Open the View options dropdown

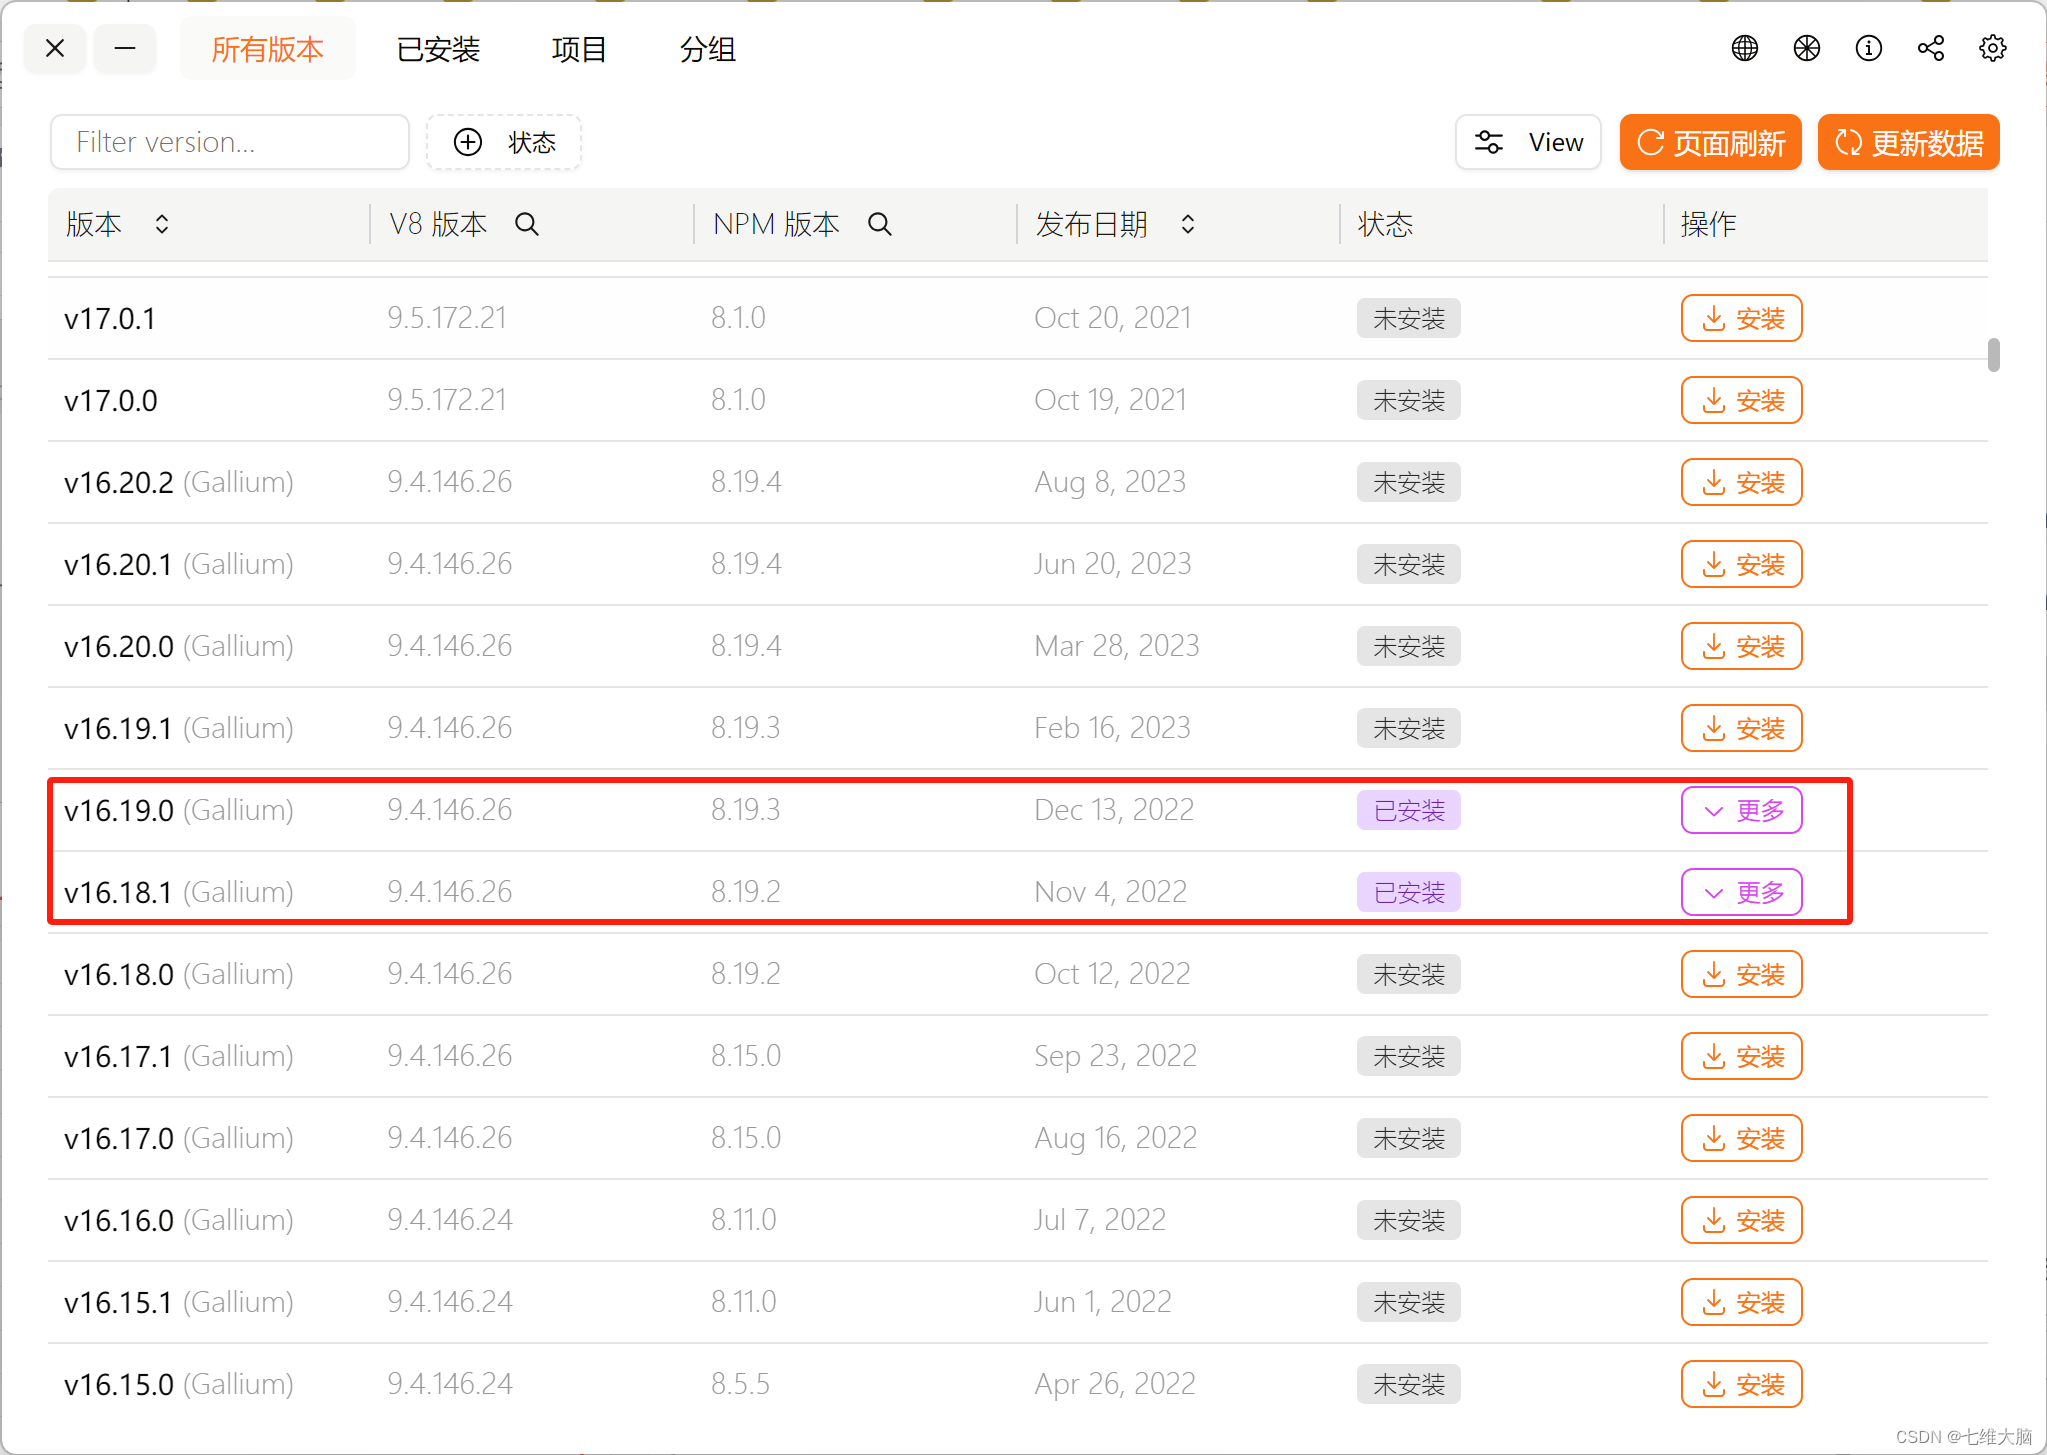coord(1528,142)
